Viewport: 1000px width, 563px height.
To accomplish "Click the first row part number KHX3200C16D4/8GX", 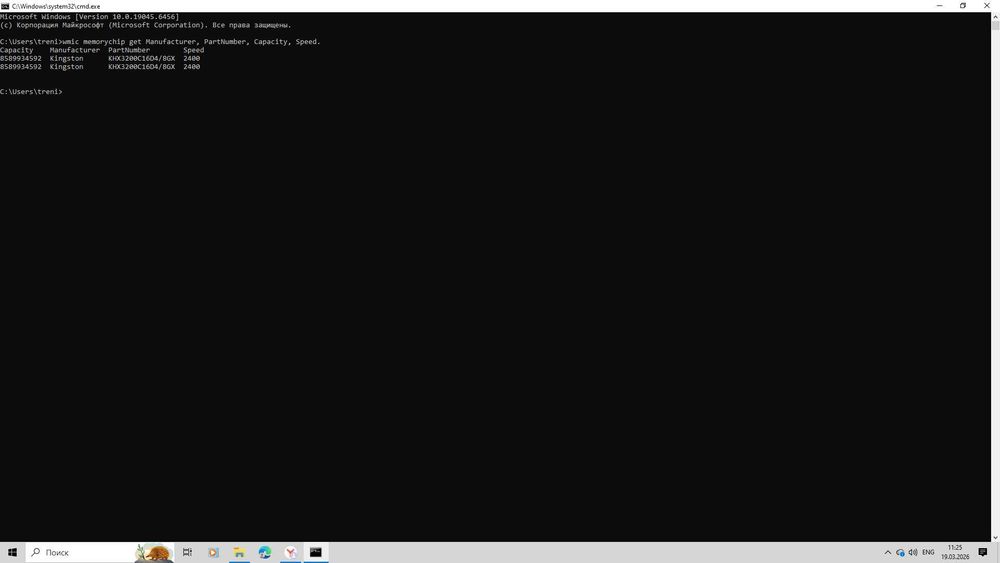I will (142, 58).
